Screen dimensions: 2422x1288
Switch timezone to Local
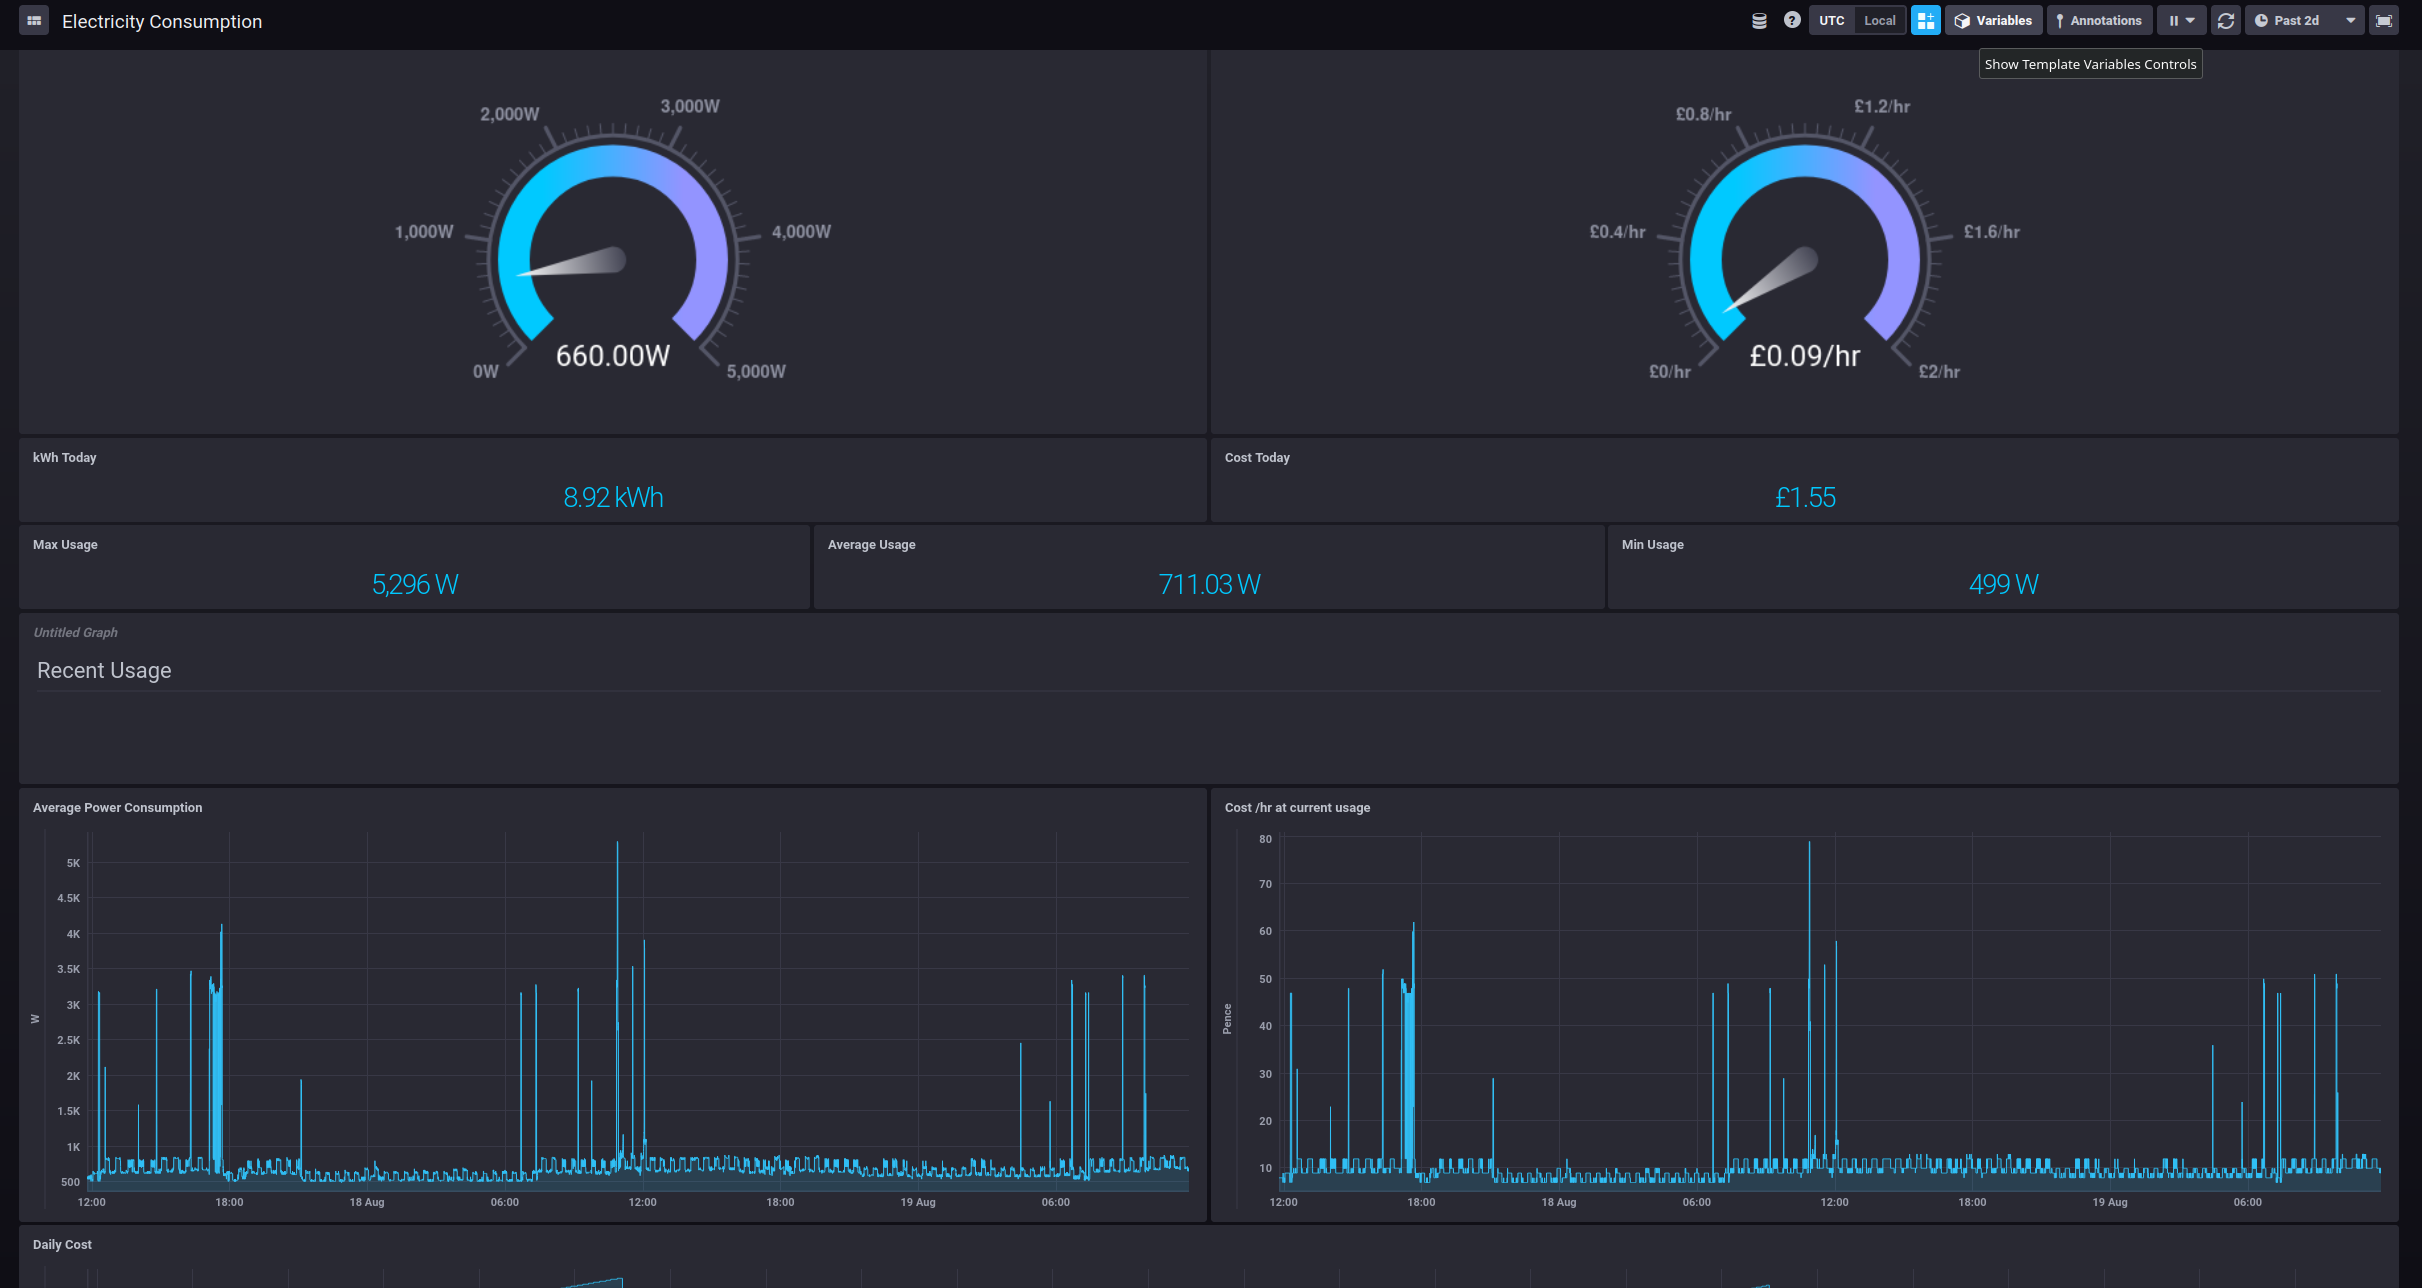(x=1879, y=20)
